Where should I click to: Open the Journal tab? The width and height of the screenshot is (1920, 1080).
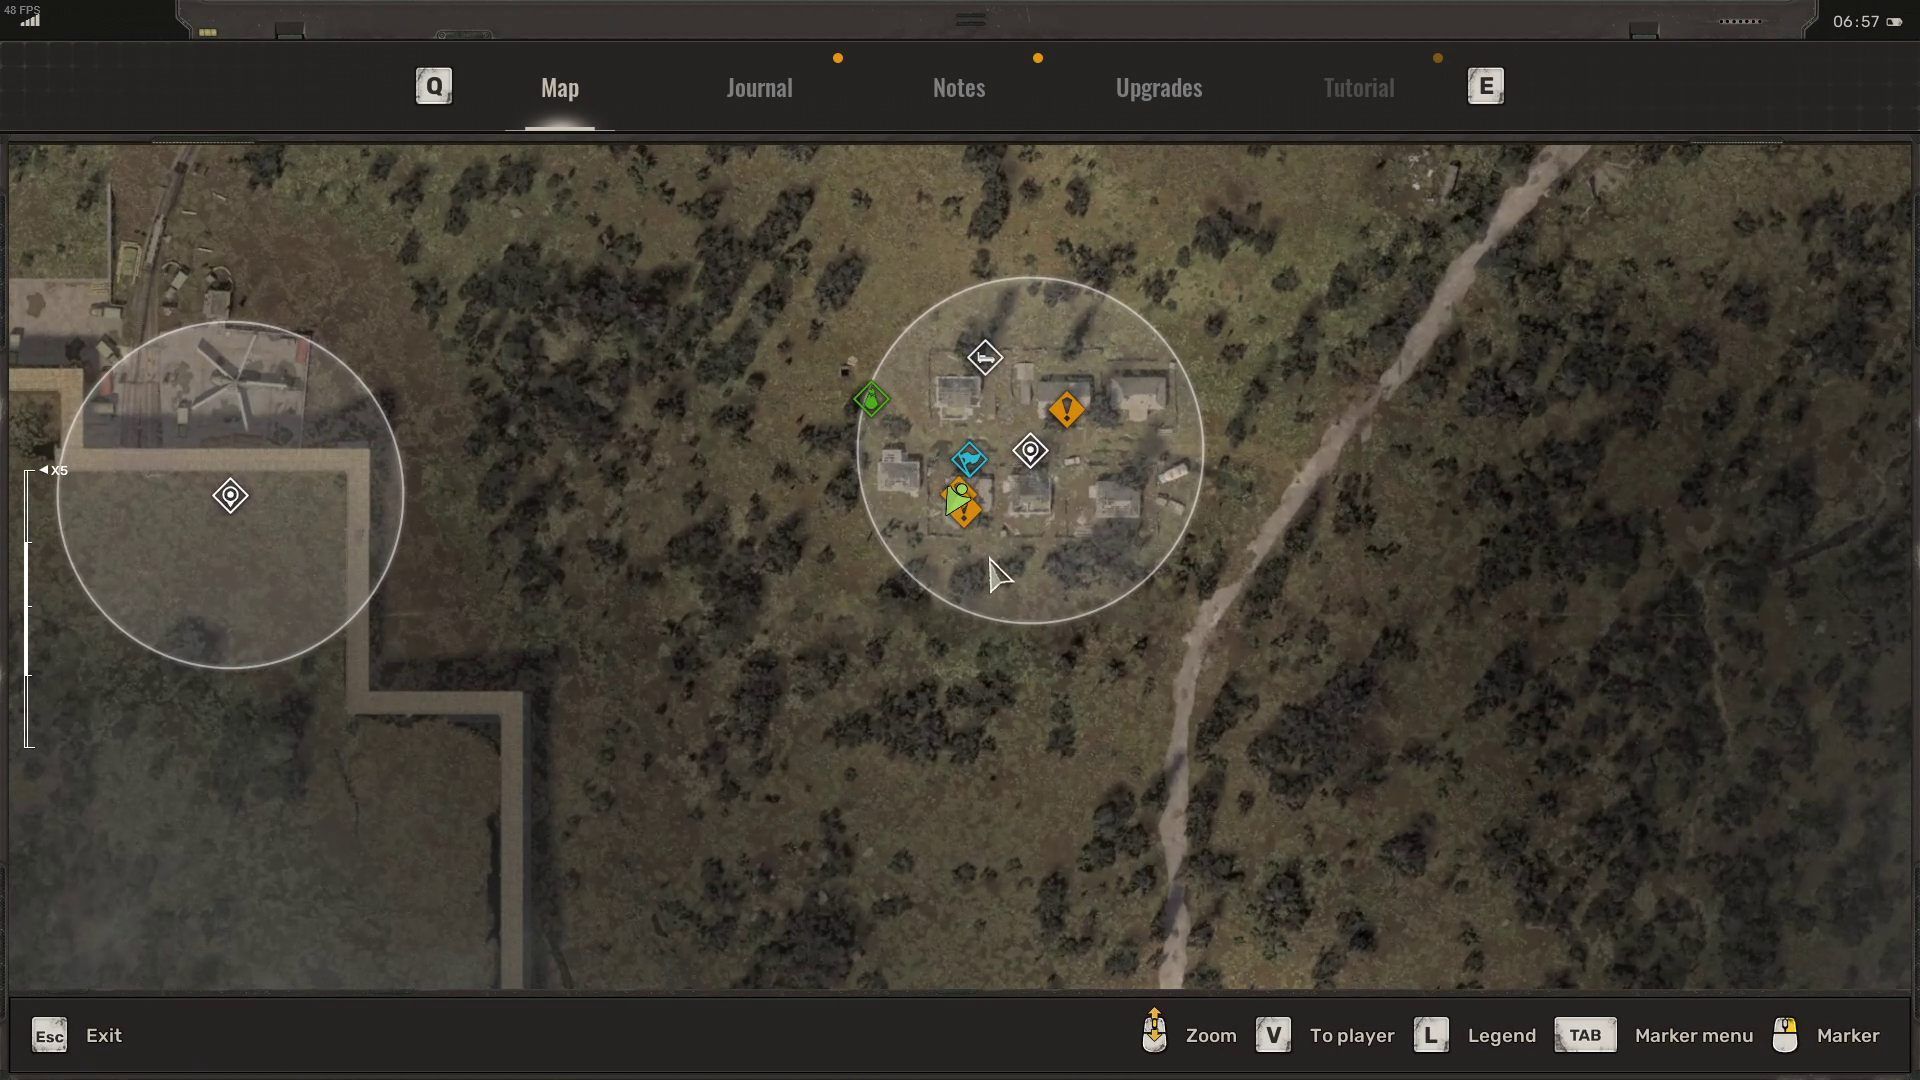(759, 88)
